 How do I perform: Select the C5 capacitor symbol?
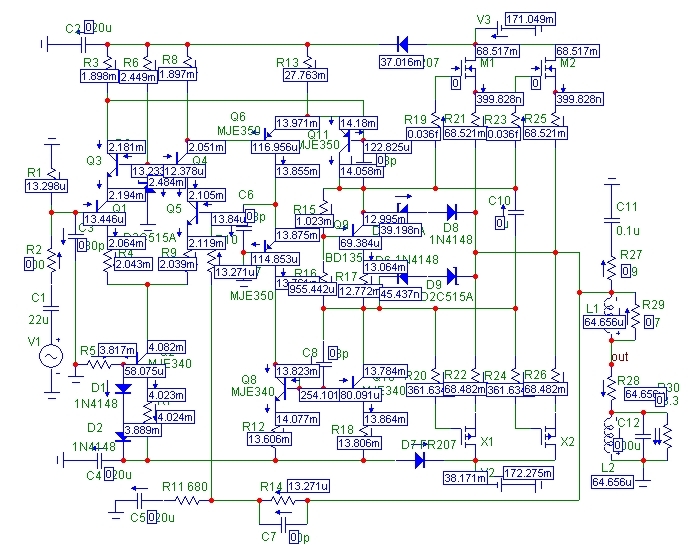139,501
